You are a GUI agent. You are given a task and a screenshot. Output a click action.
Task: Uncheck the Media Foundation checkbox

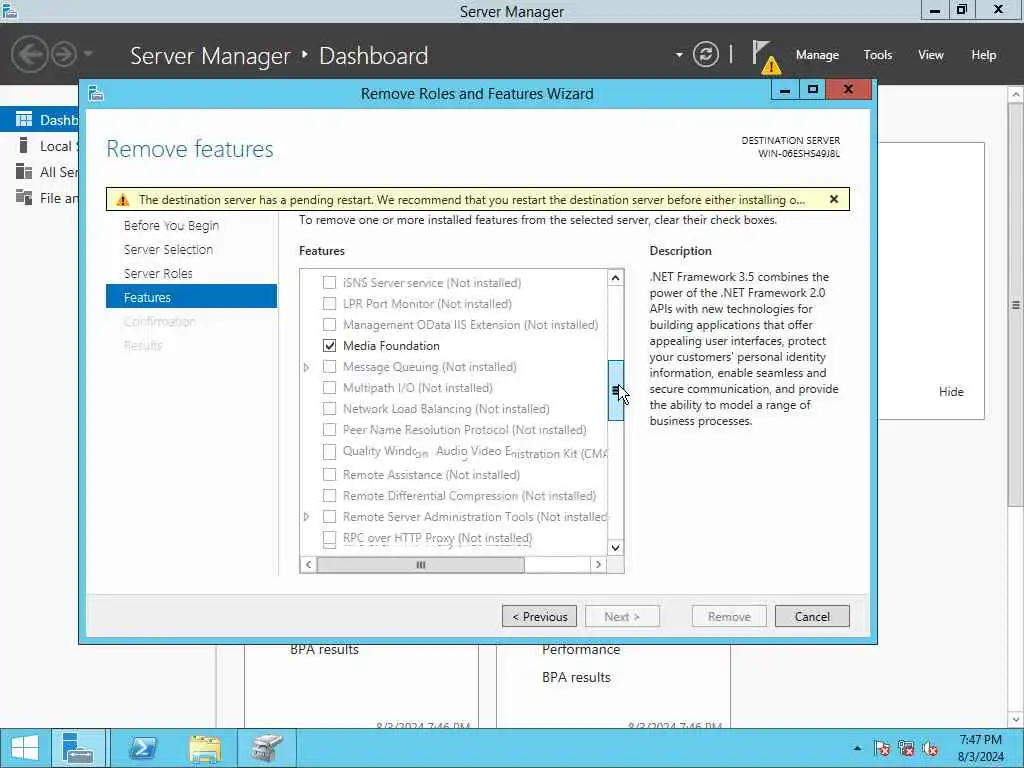330,345
